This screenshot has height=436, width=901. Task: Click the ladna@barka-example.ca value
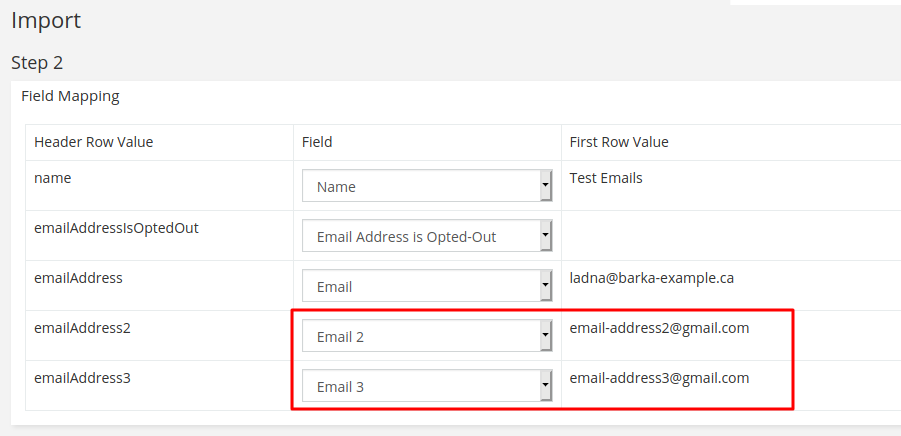pos(651,278)
